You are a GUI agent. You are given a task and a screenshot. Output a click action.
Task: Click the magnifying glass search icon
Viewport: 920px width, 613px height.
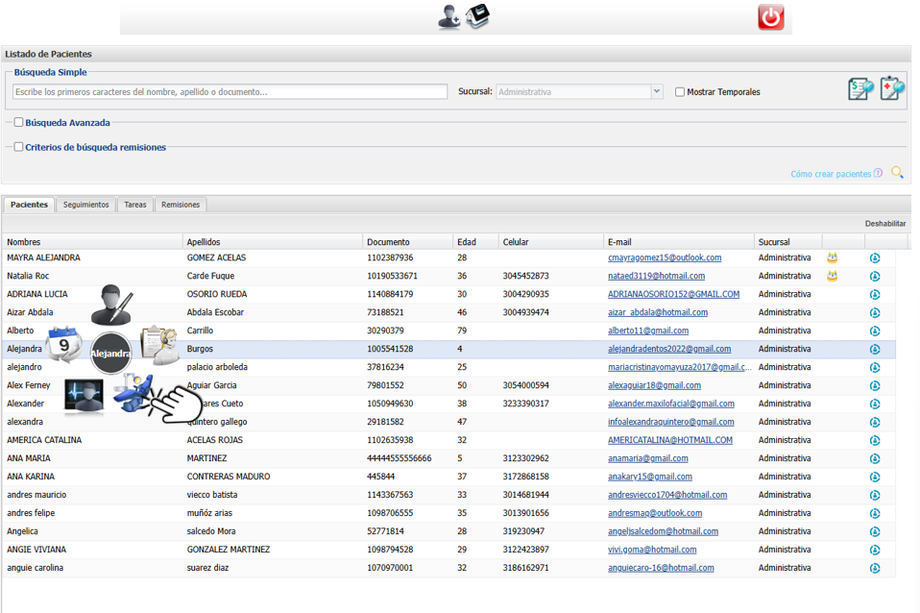coord(897,172)
